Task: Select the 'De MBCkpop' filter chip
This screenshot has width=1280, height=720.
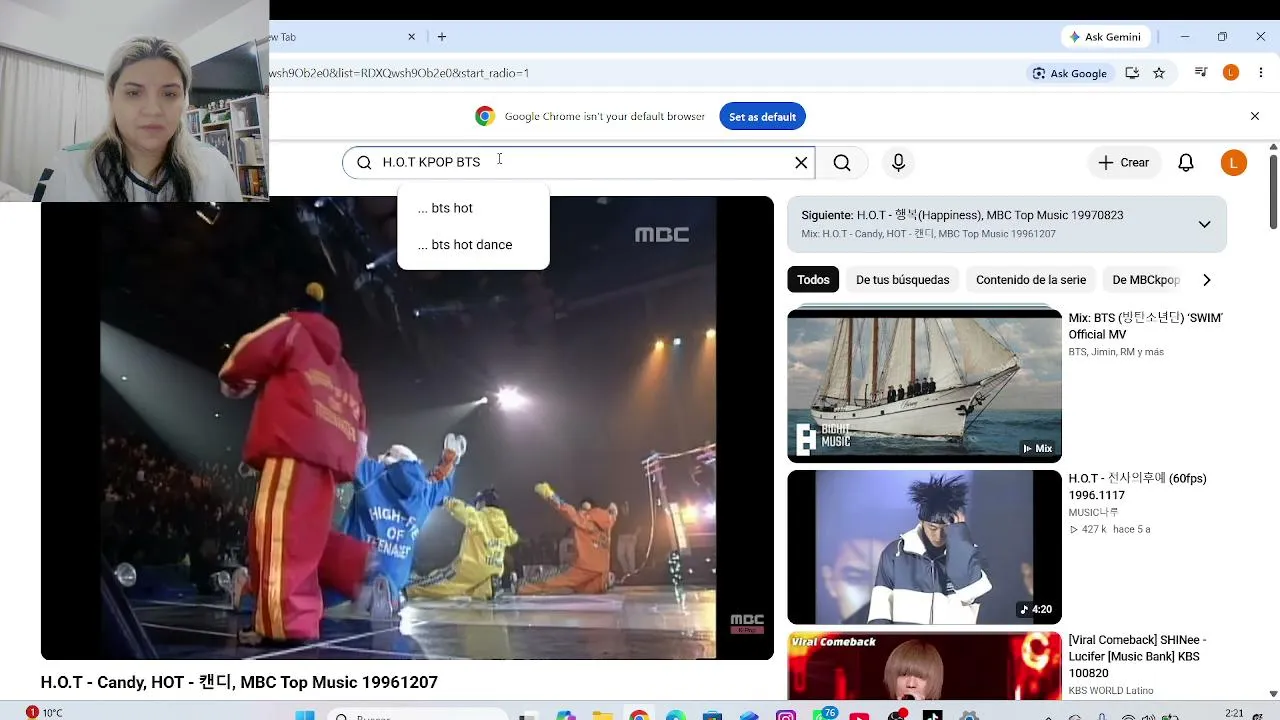Action: pos(1146,280)
